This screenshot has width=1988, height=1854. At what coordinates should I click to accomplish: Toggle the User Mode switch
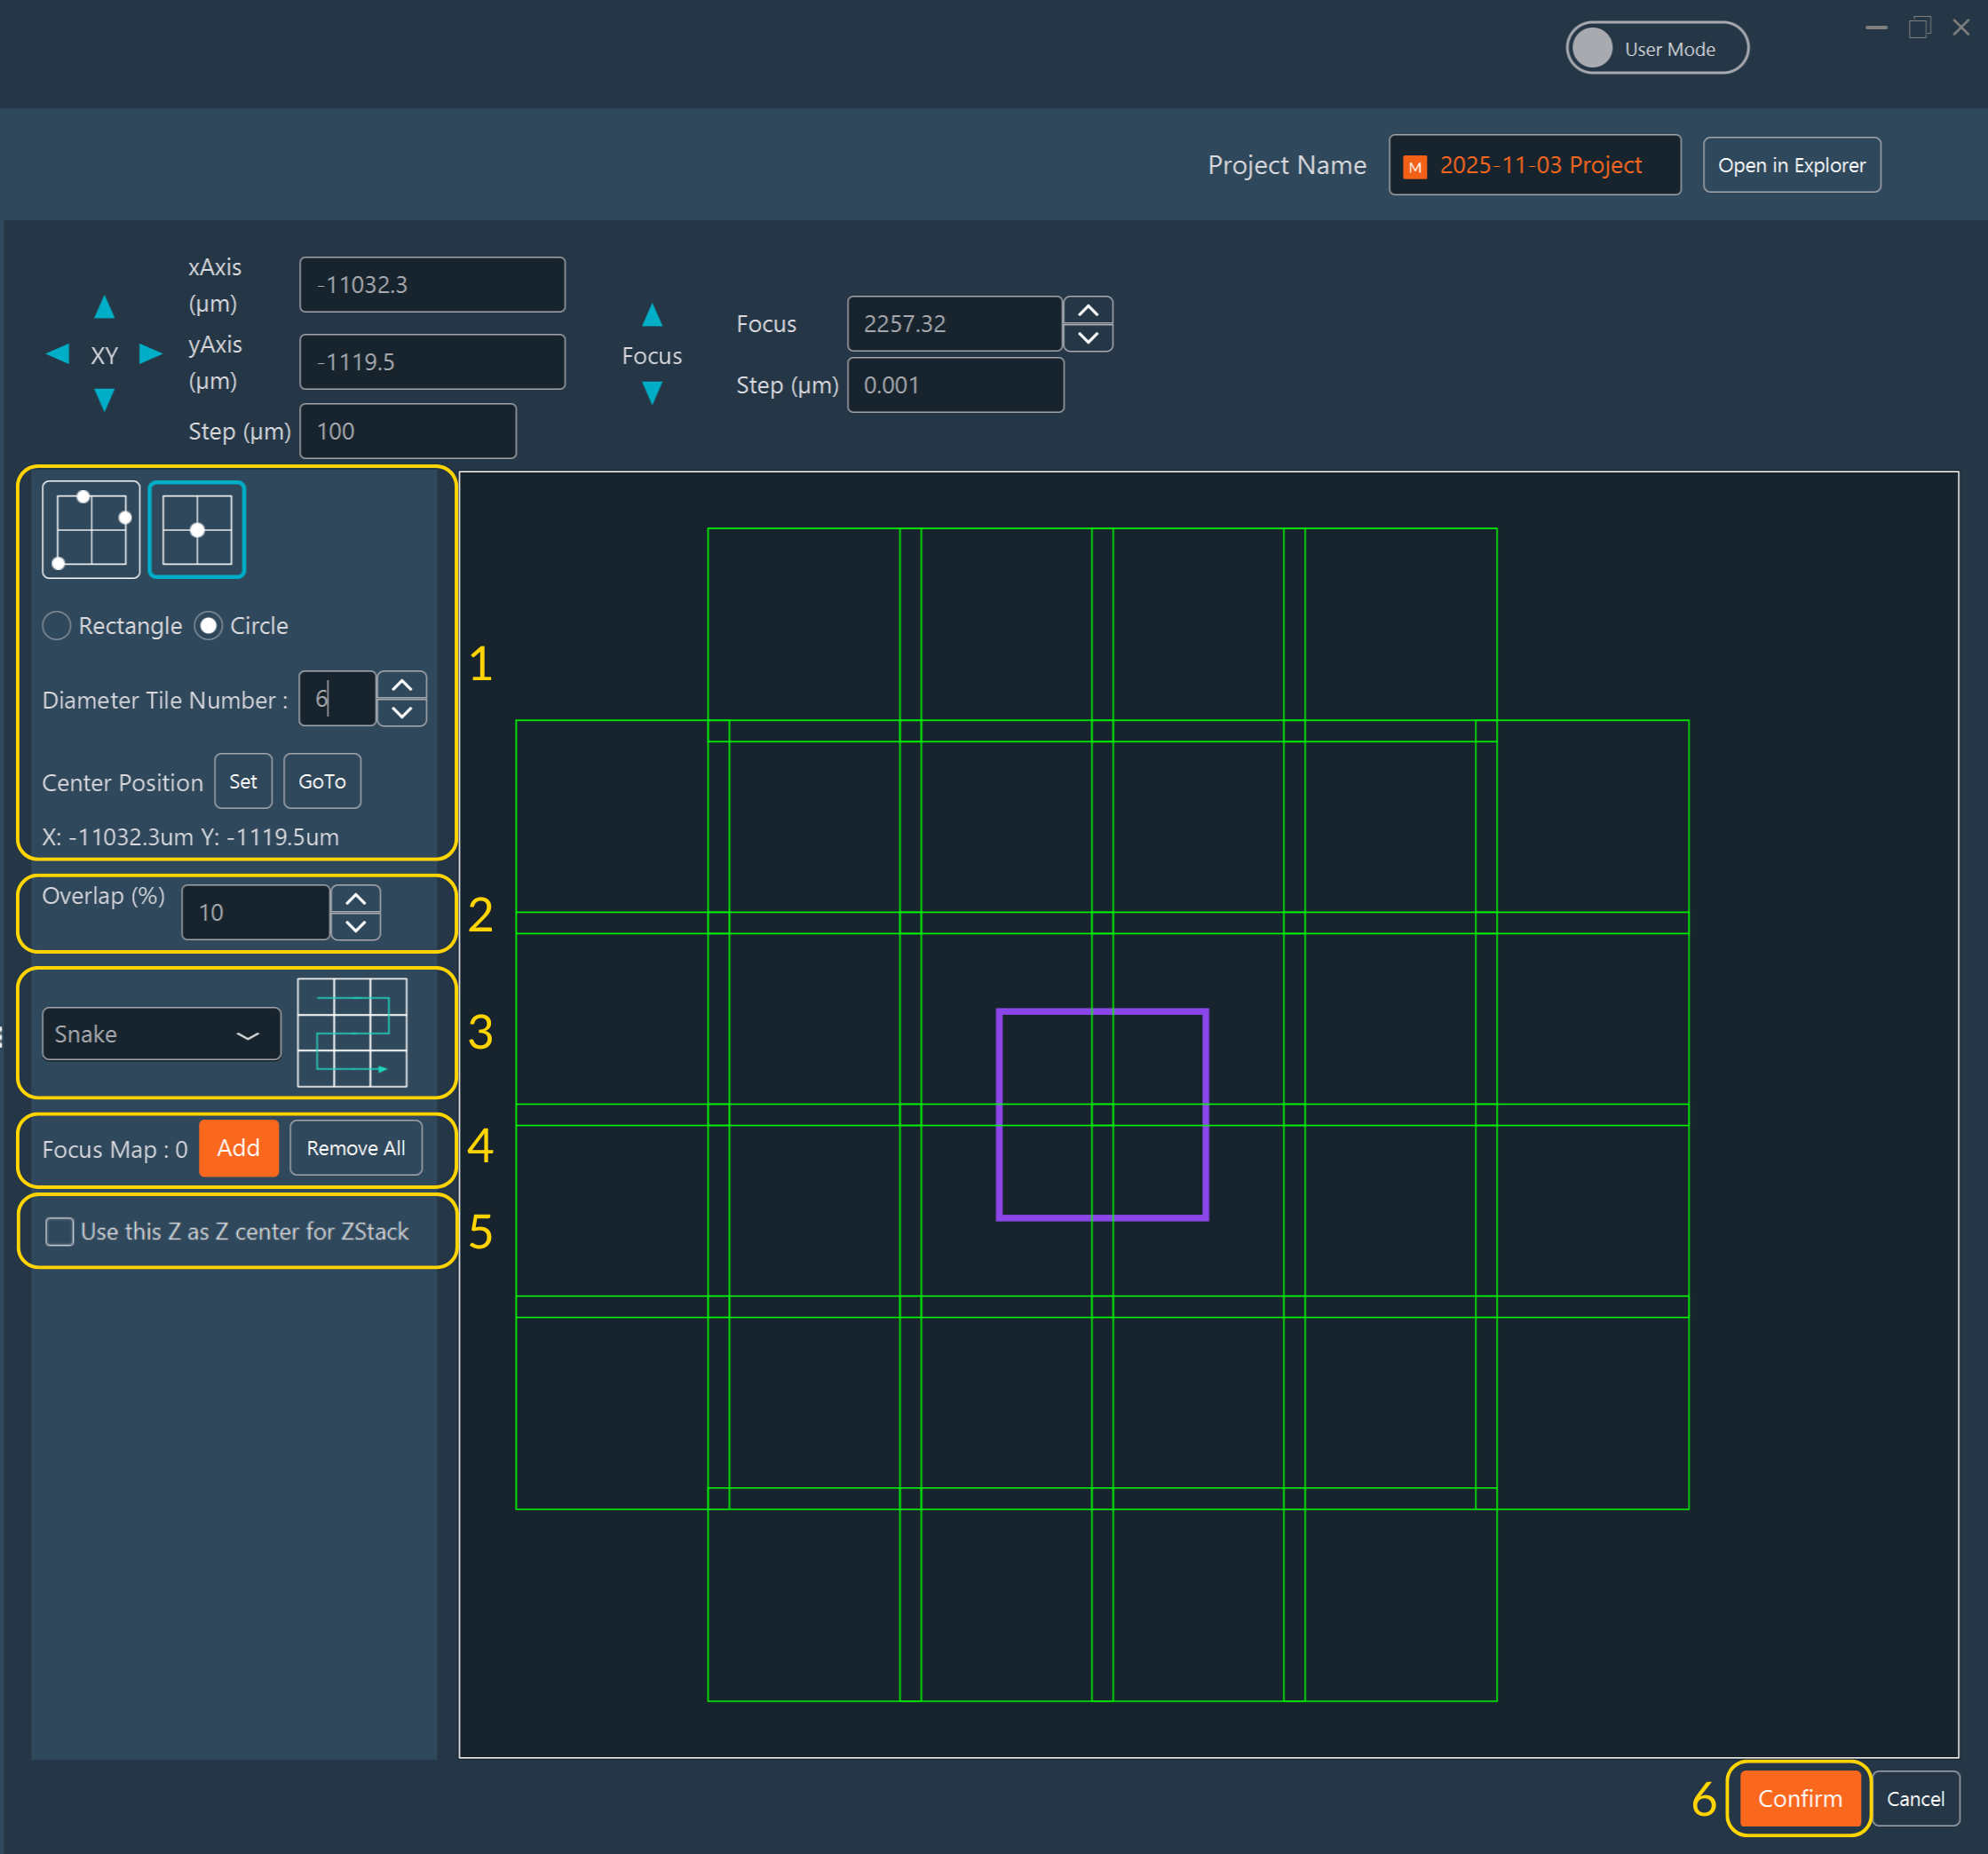[x=1656, y=48]
